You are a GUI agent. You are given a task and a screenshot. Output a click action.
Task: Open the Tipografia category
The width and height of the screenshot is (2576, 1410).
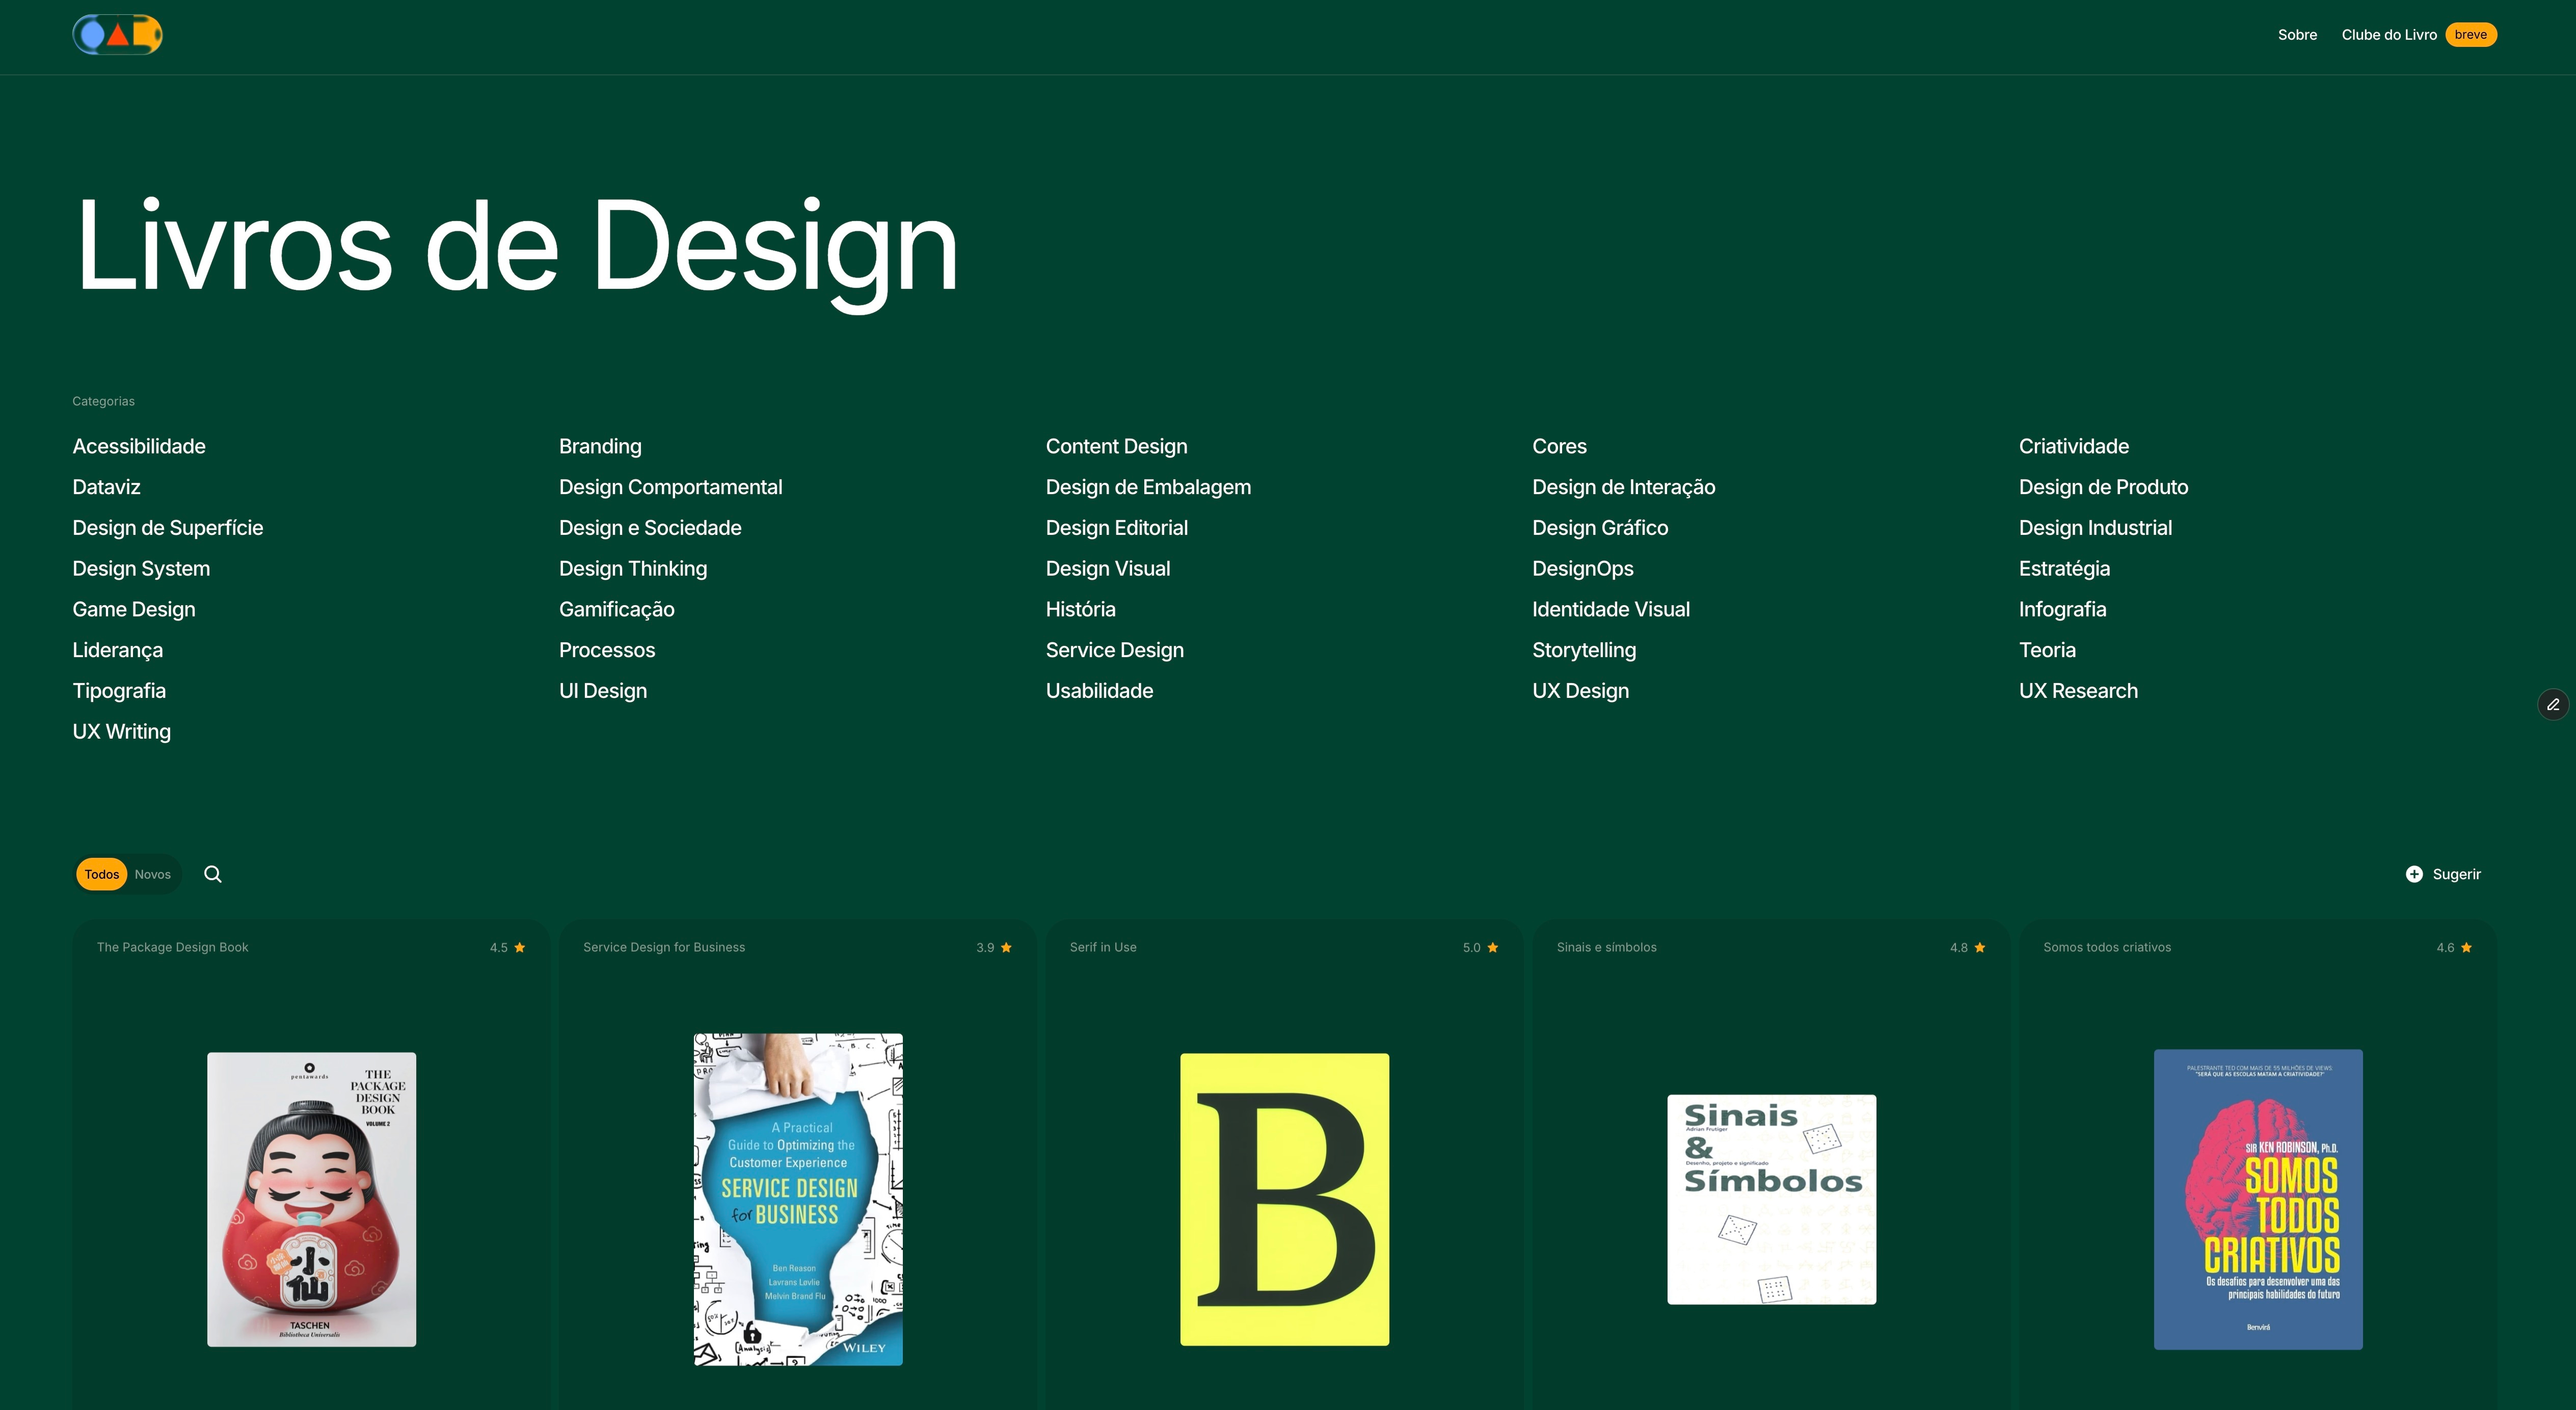[119, 691]
